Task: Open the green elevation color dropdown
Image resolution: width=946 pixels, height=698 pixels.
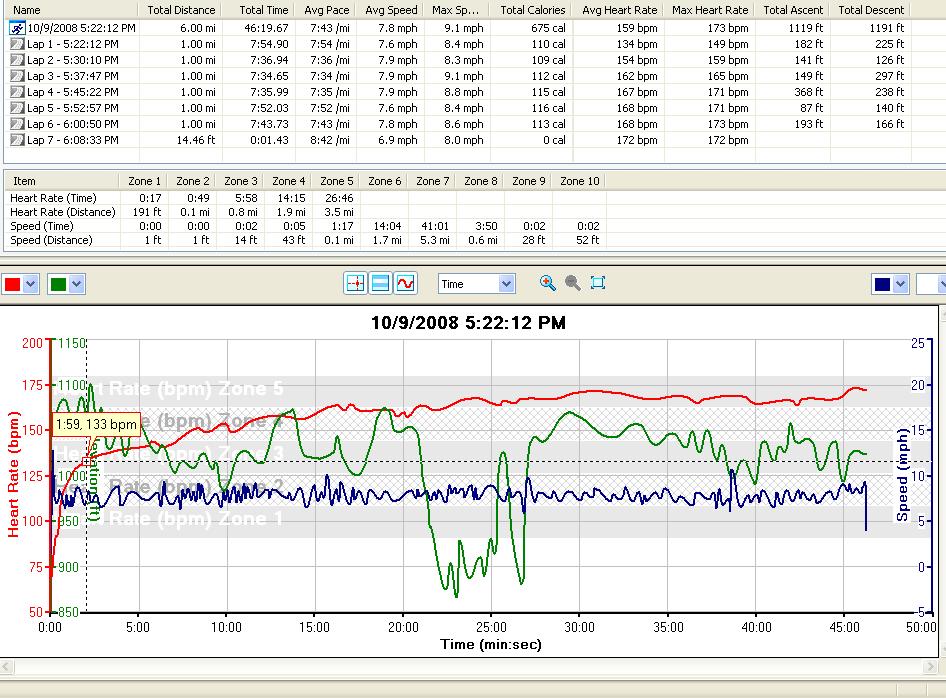Action: [77, 284]
